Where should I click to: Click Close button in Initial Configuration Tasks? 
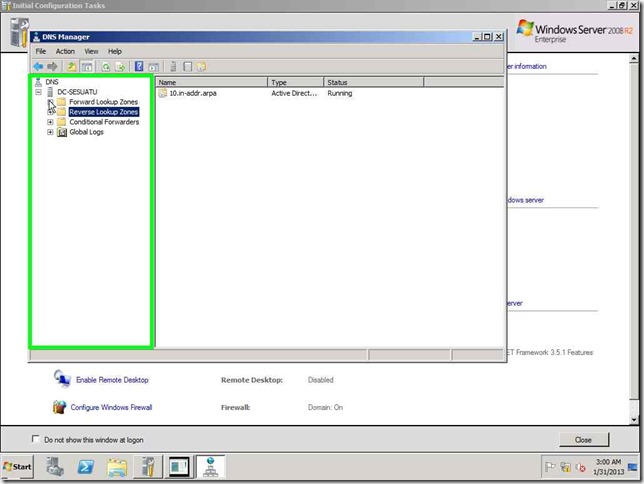coord(584,440)
